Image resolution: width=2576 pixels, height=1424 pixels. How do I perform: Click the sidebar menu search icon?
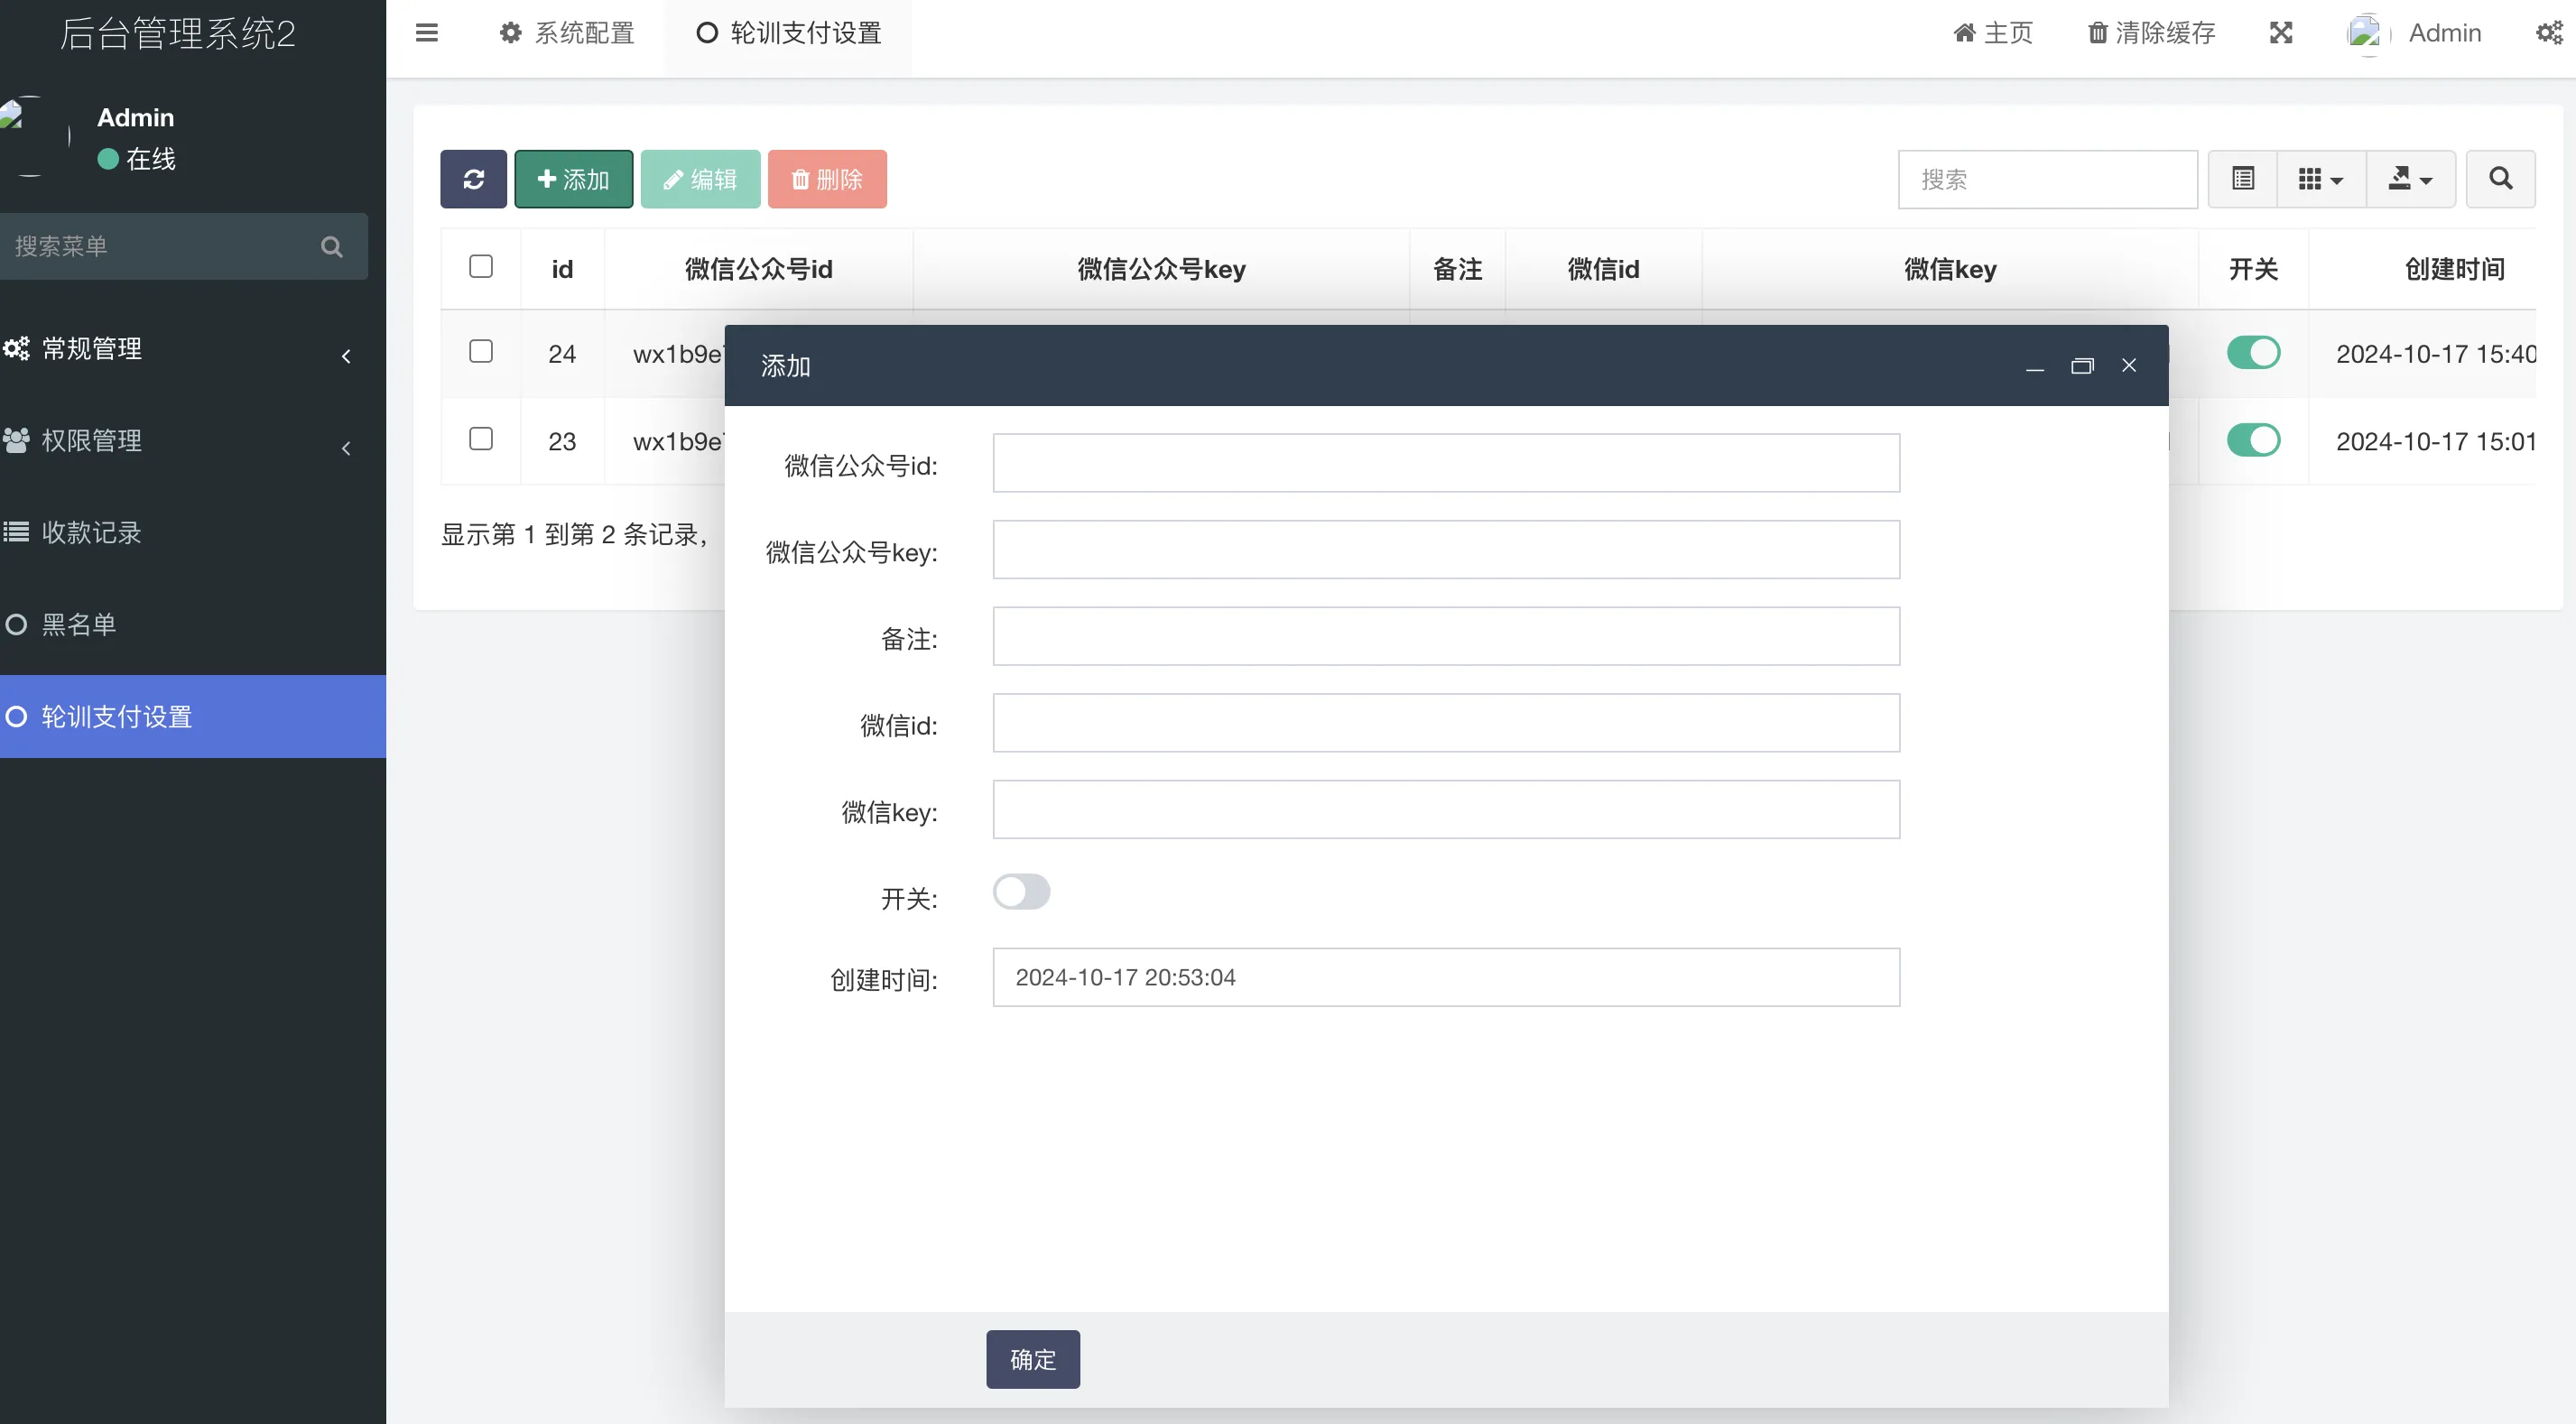coord(332,247)
